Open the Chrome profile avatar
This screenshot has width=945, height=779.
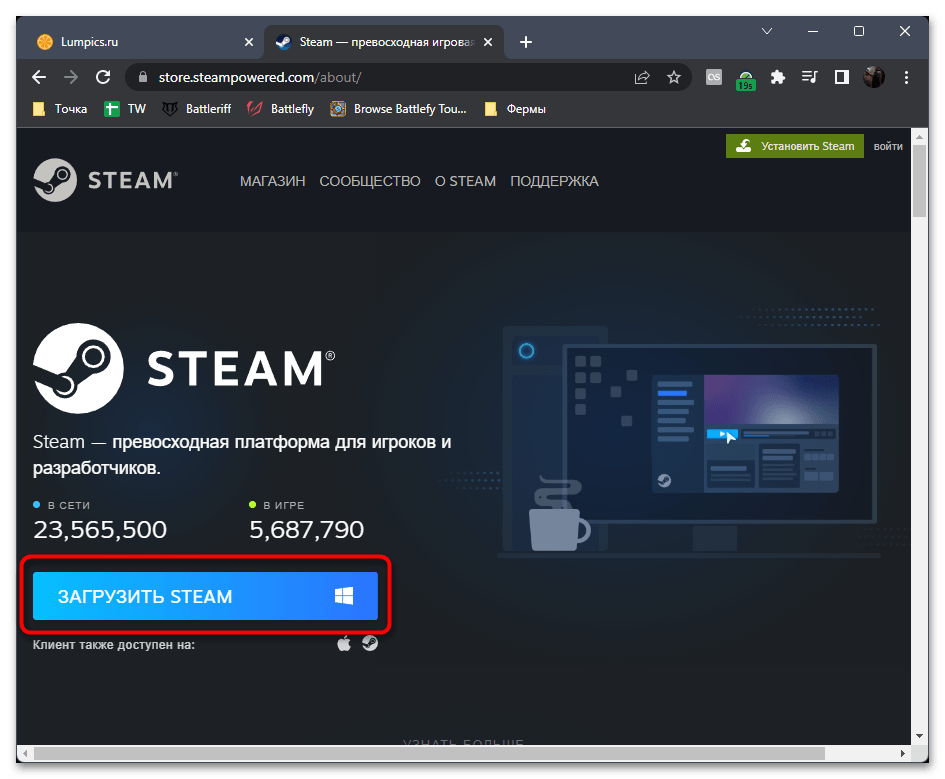tap(873, 77)
